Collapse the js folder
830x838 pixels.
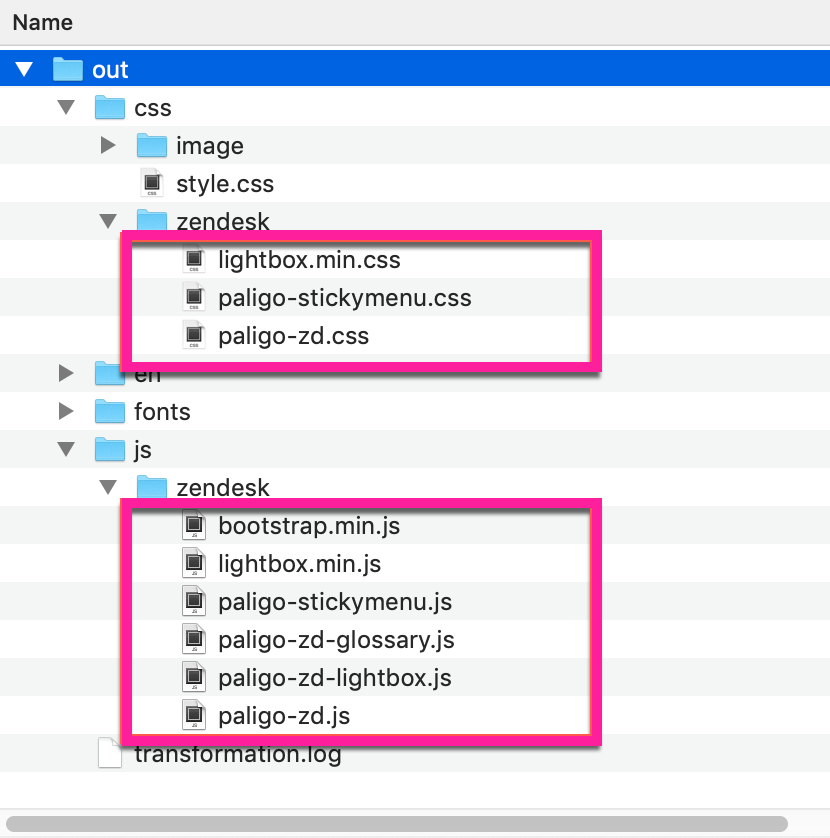[x=65, y=449]
